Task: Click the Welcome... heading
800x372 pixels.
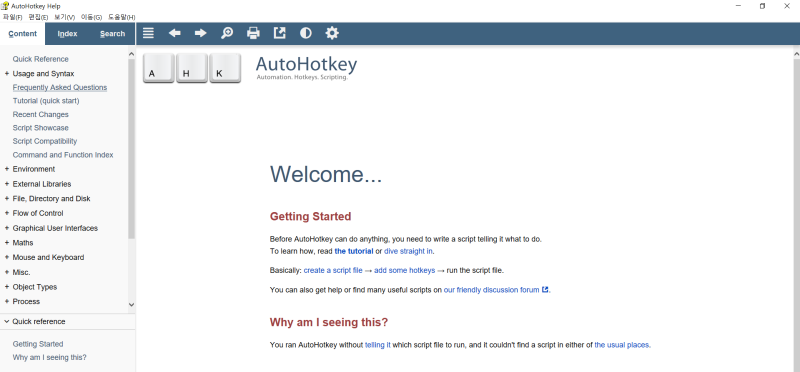Action: [326, 175]
